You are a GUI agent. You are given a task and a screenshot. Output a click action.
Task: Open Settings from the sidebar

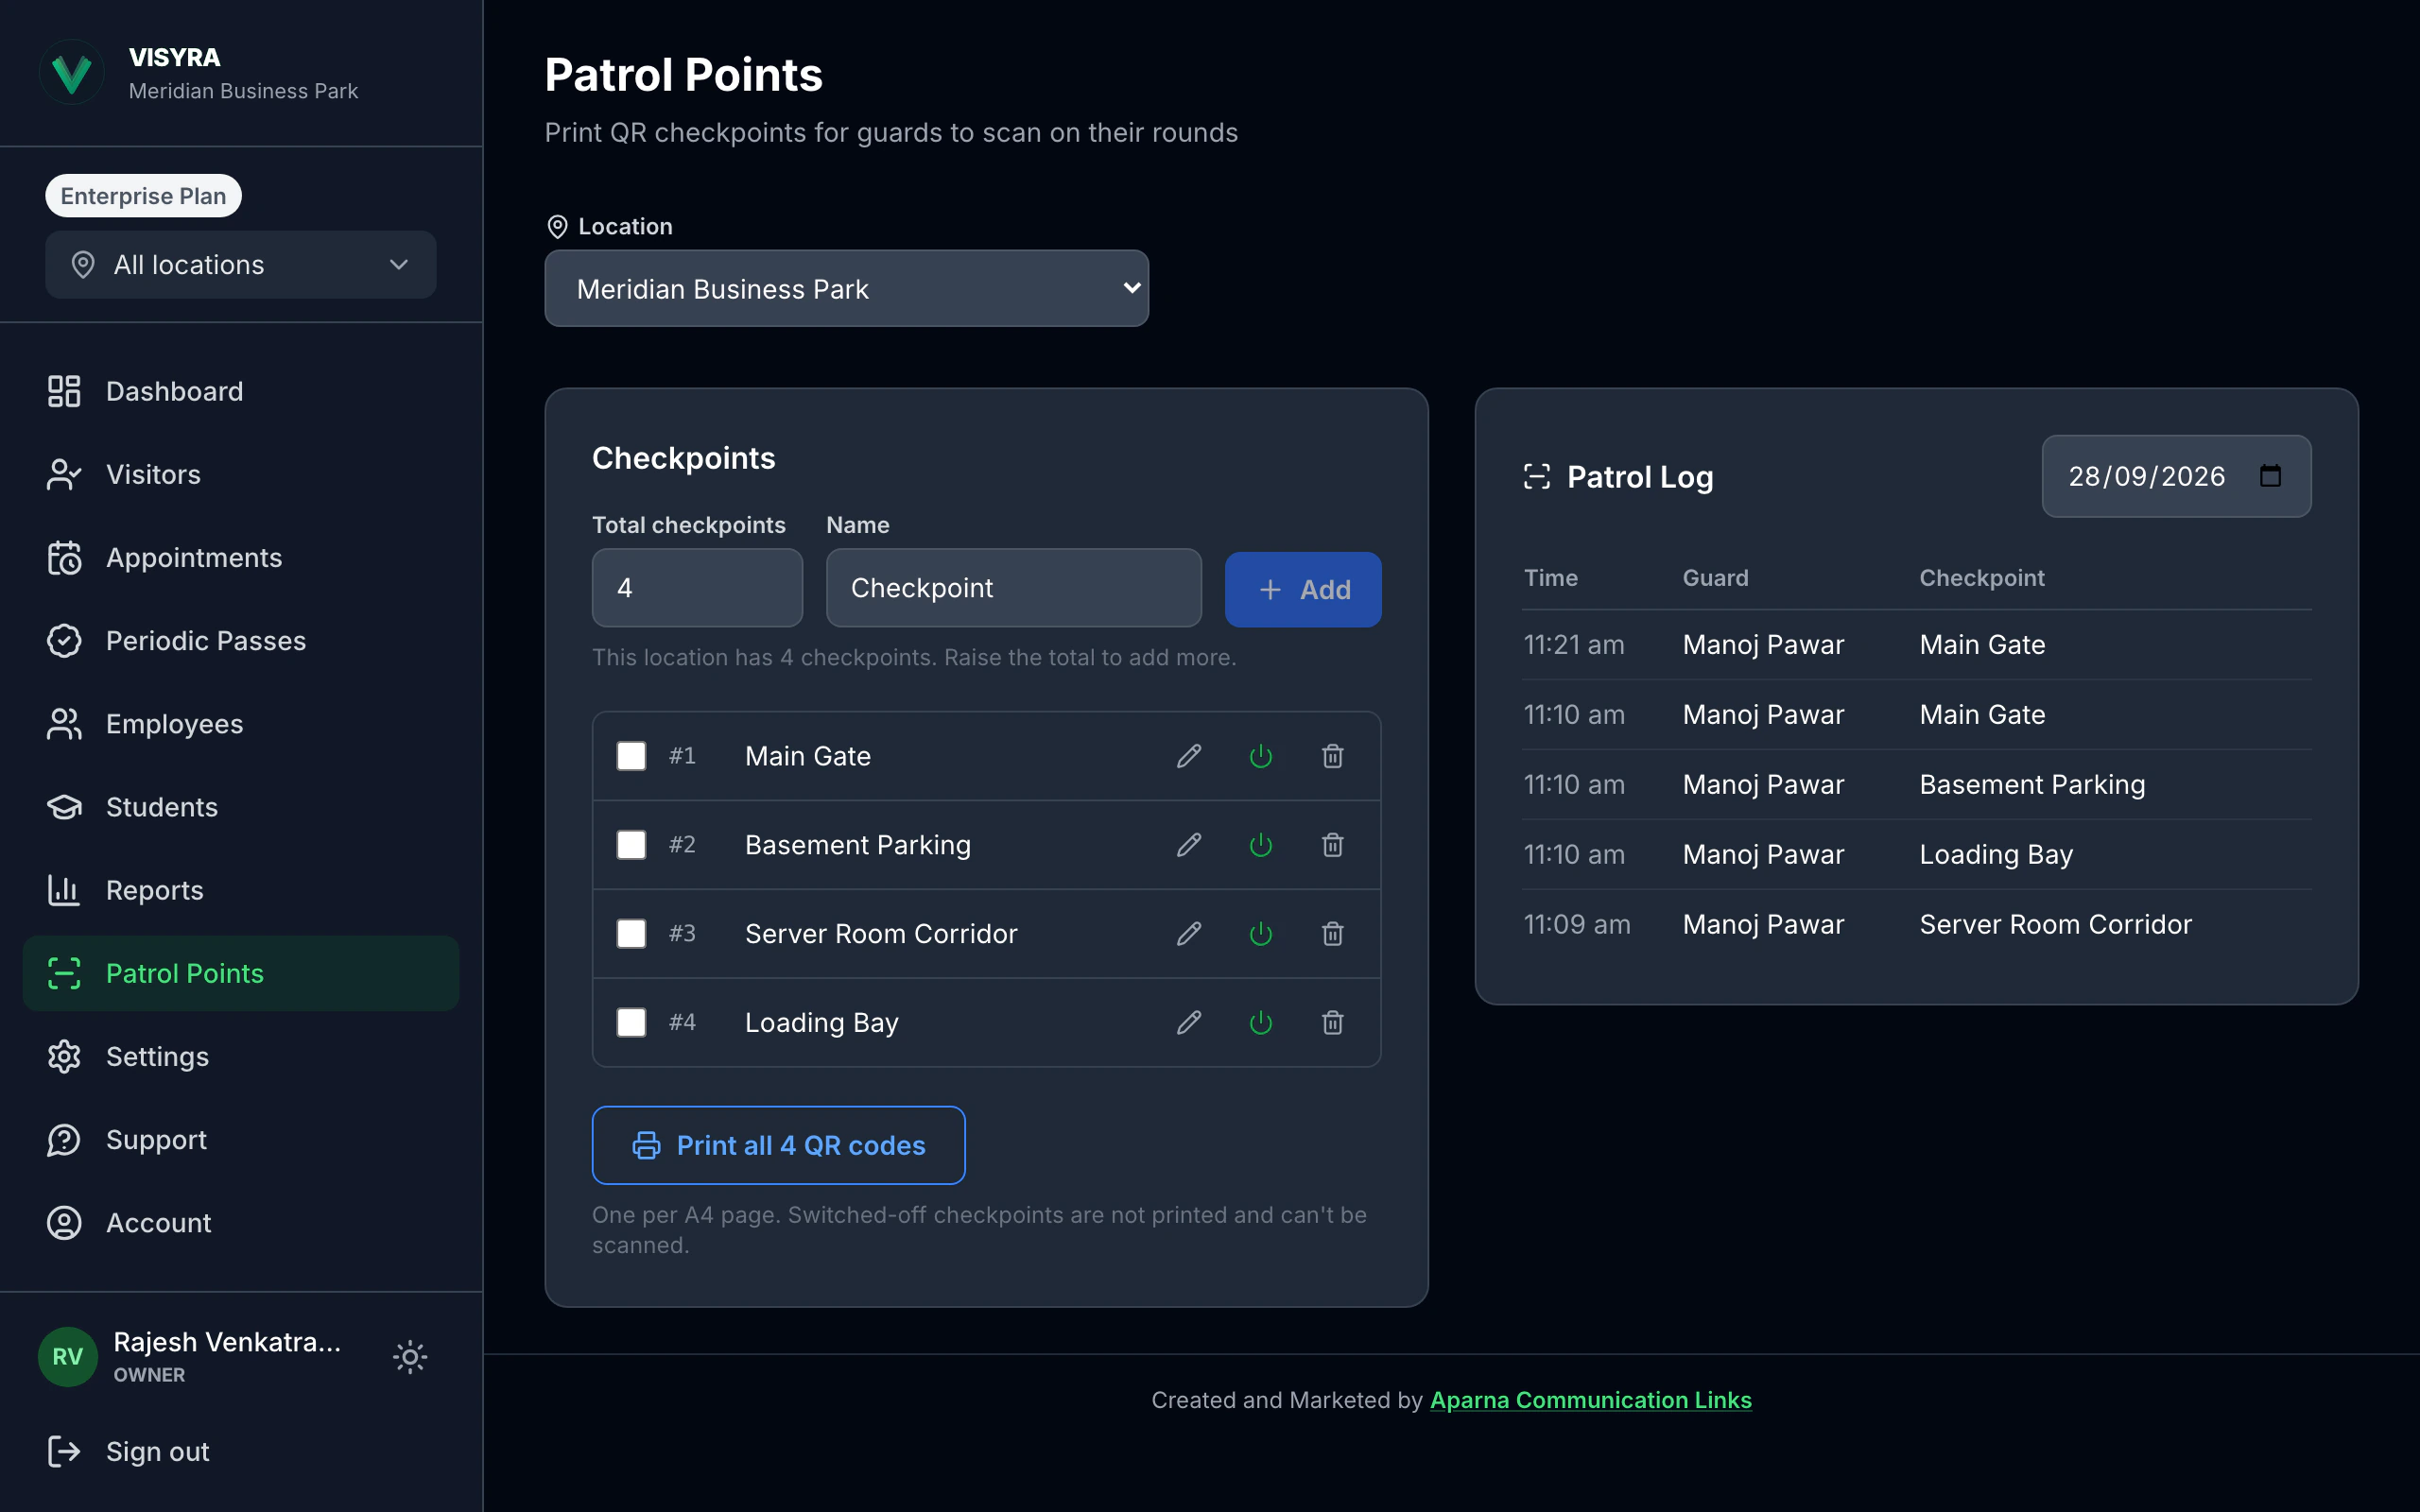(x=241, y=1057)
